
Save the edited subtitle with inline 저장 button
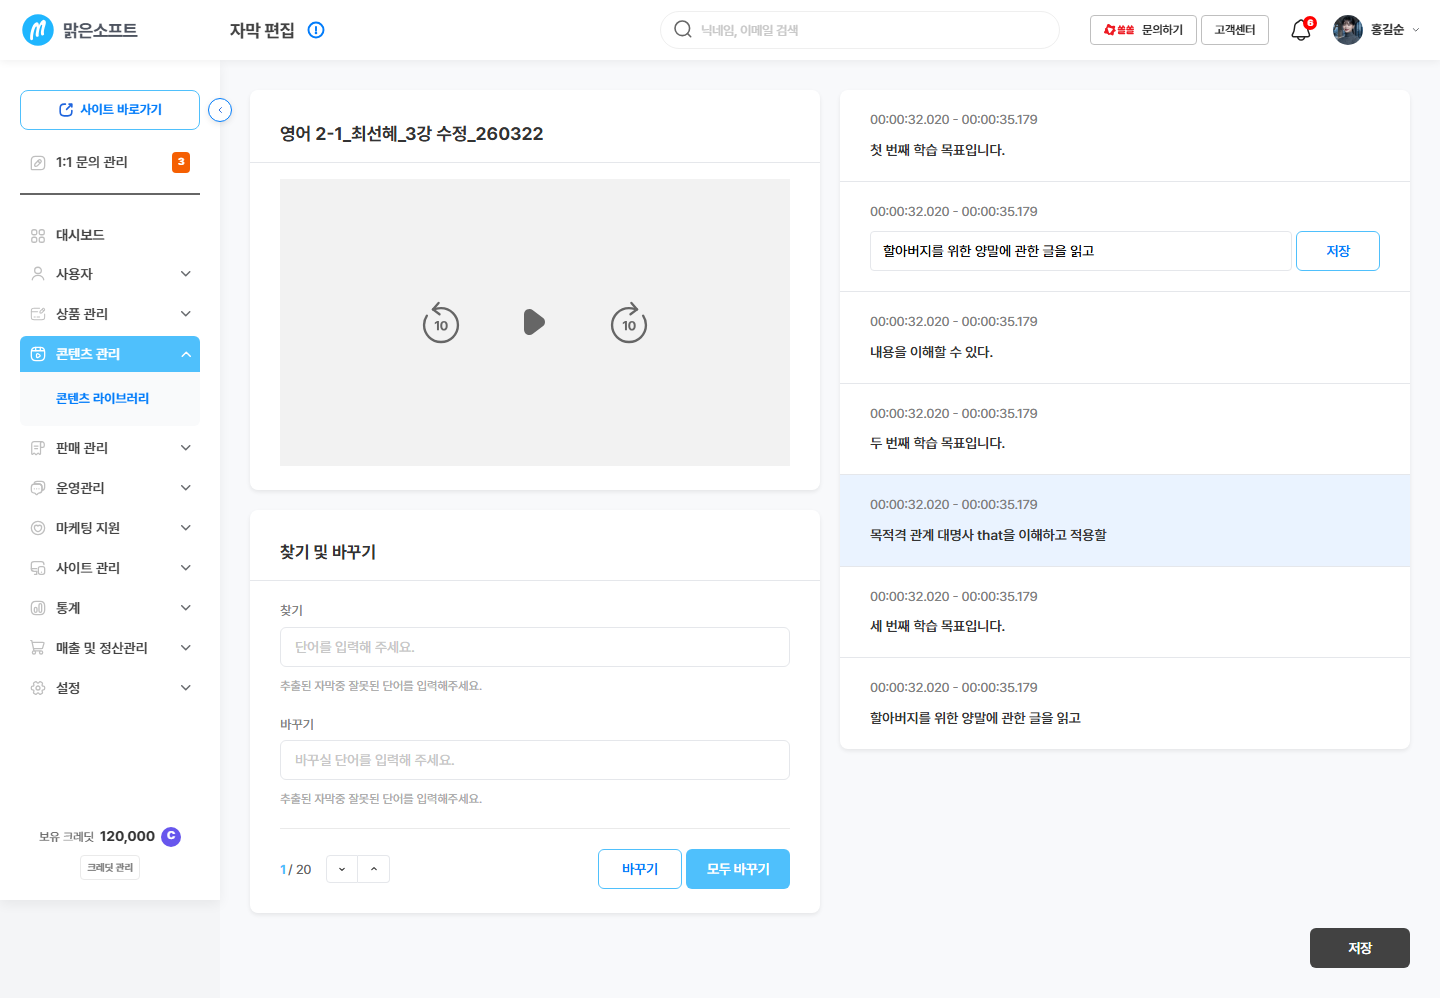1338,251
